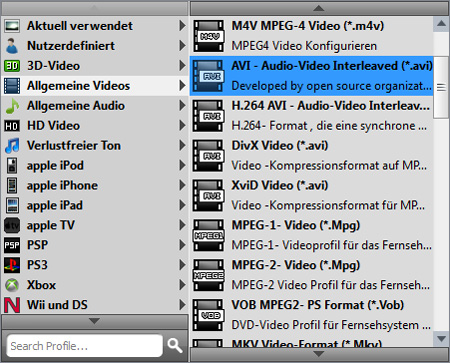Open the apple TV category

click(95, 225)
